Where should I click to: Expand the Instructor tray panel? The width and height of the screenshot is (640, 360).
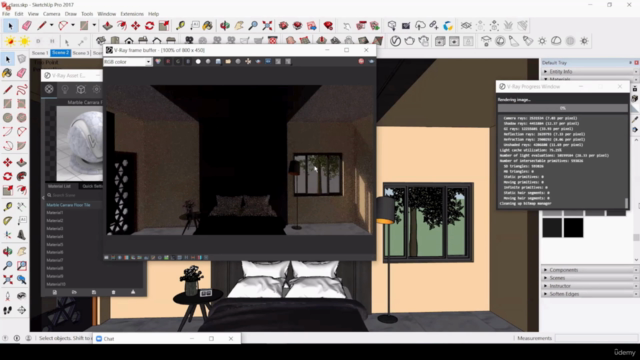coord(590,286)
